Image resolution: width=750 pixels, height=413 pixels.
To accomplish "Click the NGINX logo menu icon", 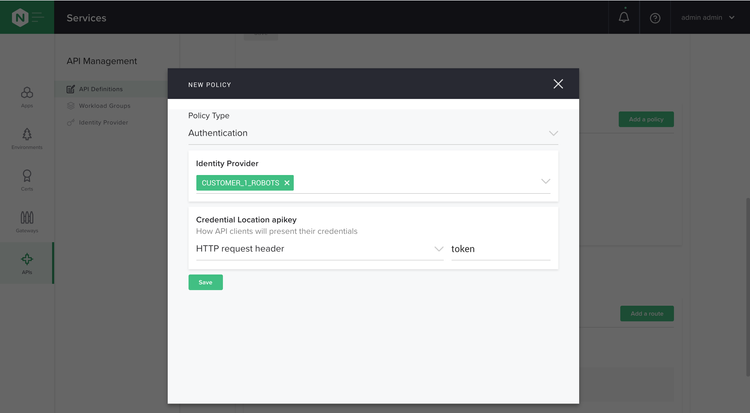I will point(27,18).
